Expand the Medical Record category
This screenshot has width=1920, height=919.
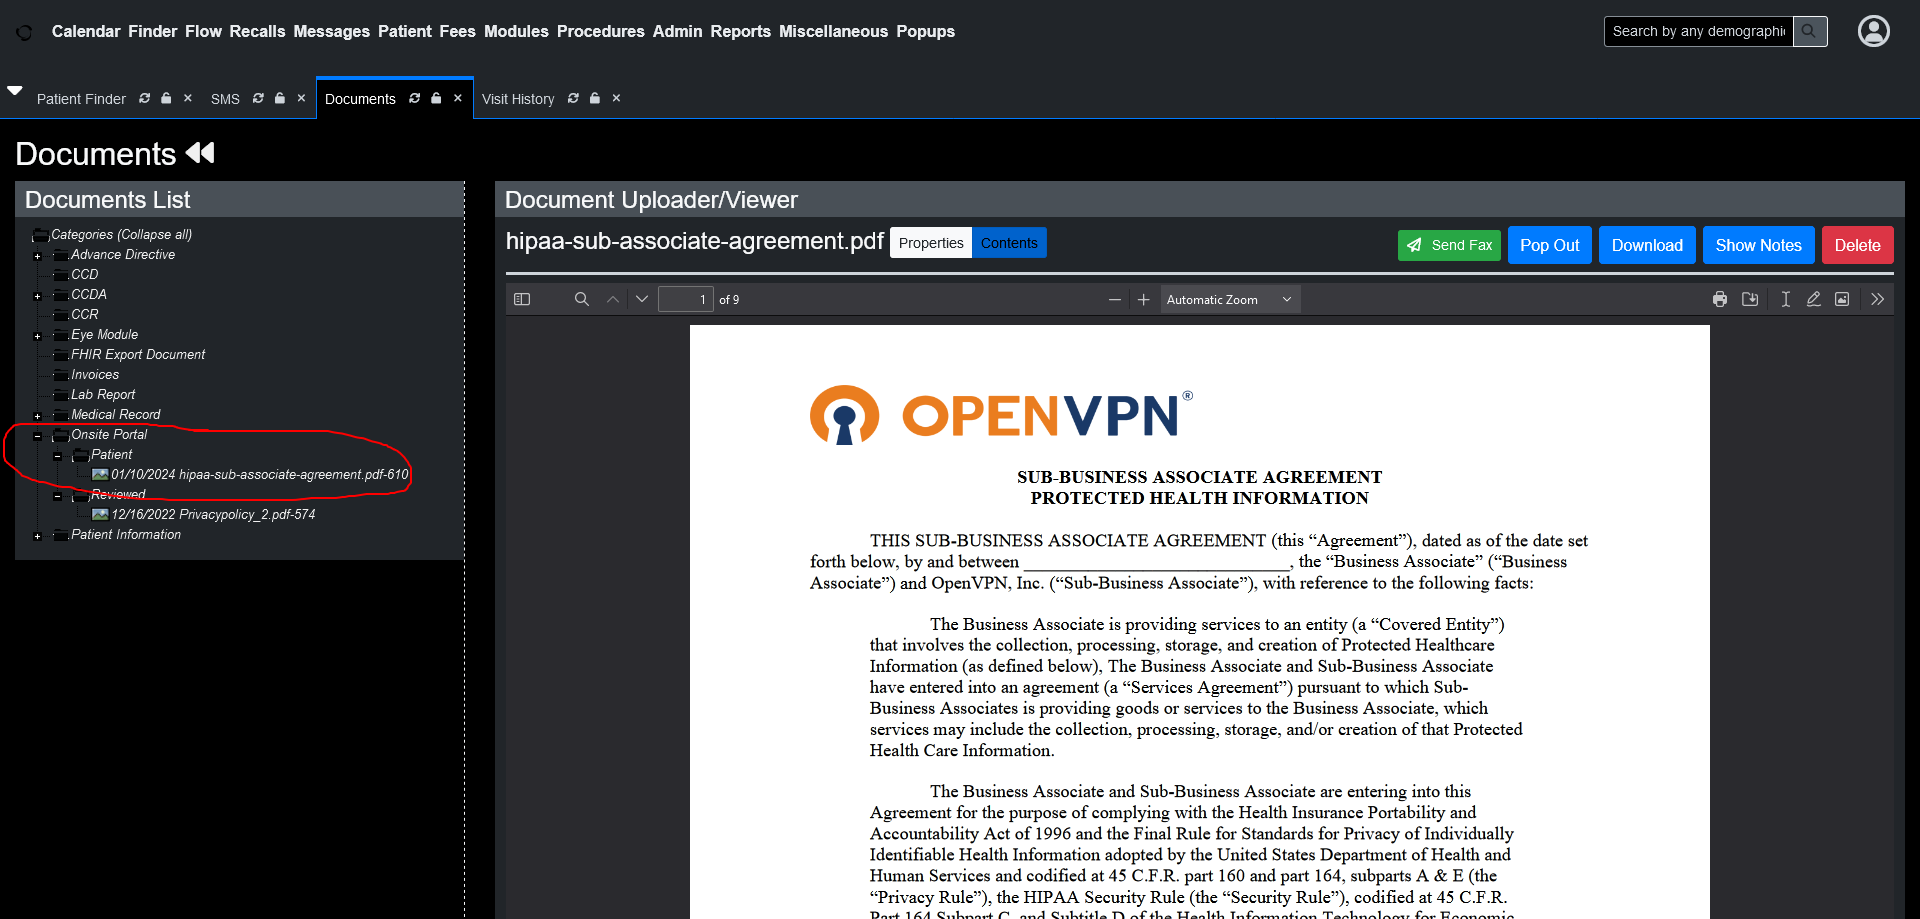[38, 416]
